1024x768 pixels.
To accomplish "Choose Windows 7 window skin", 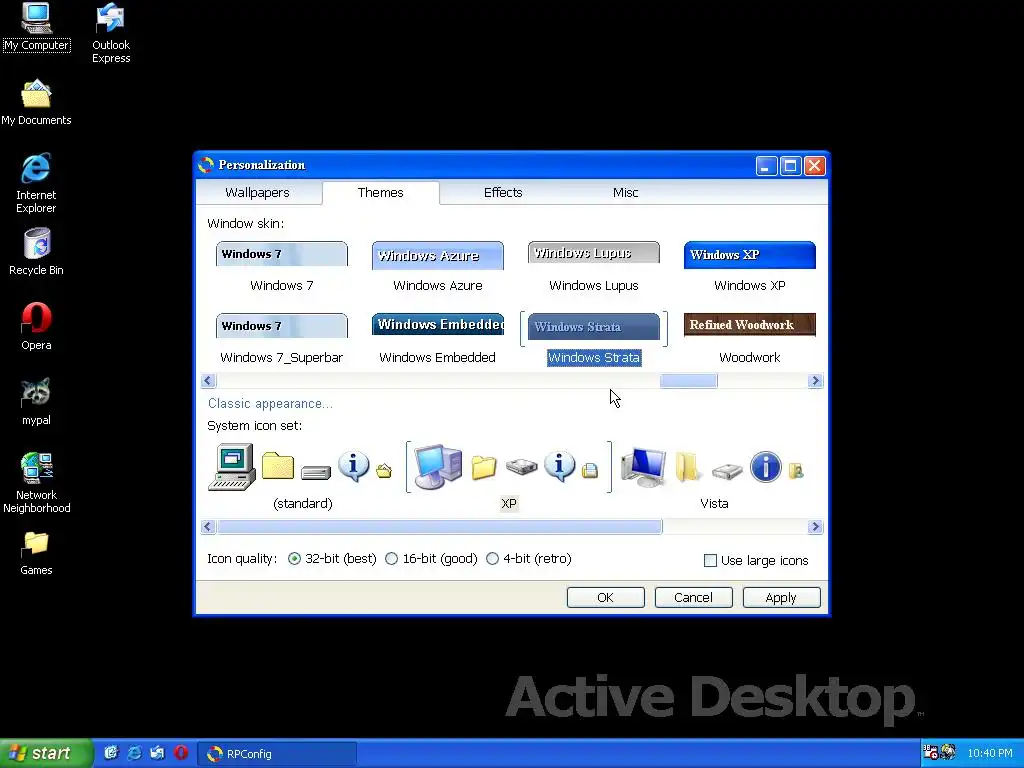I will 281,267.
